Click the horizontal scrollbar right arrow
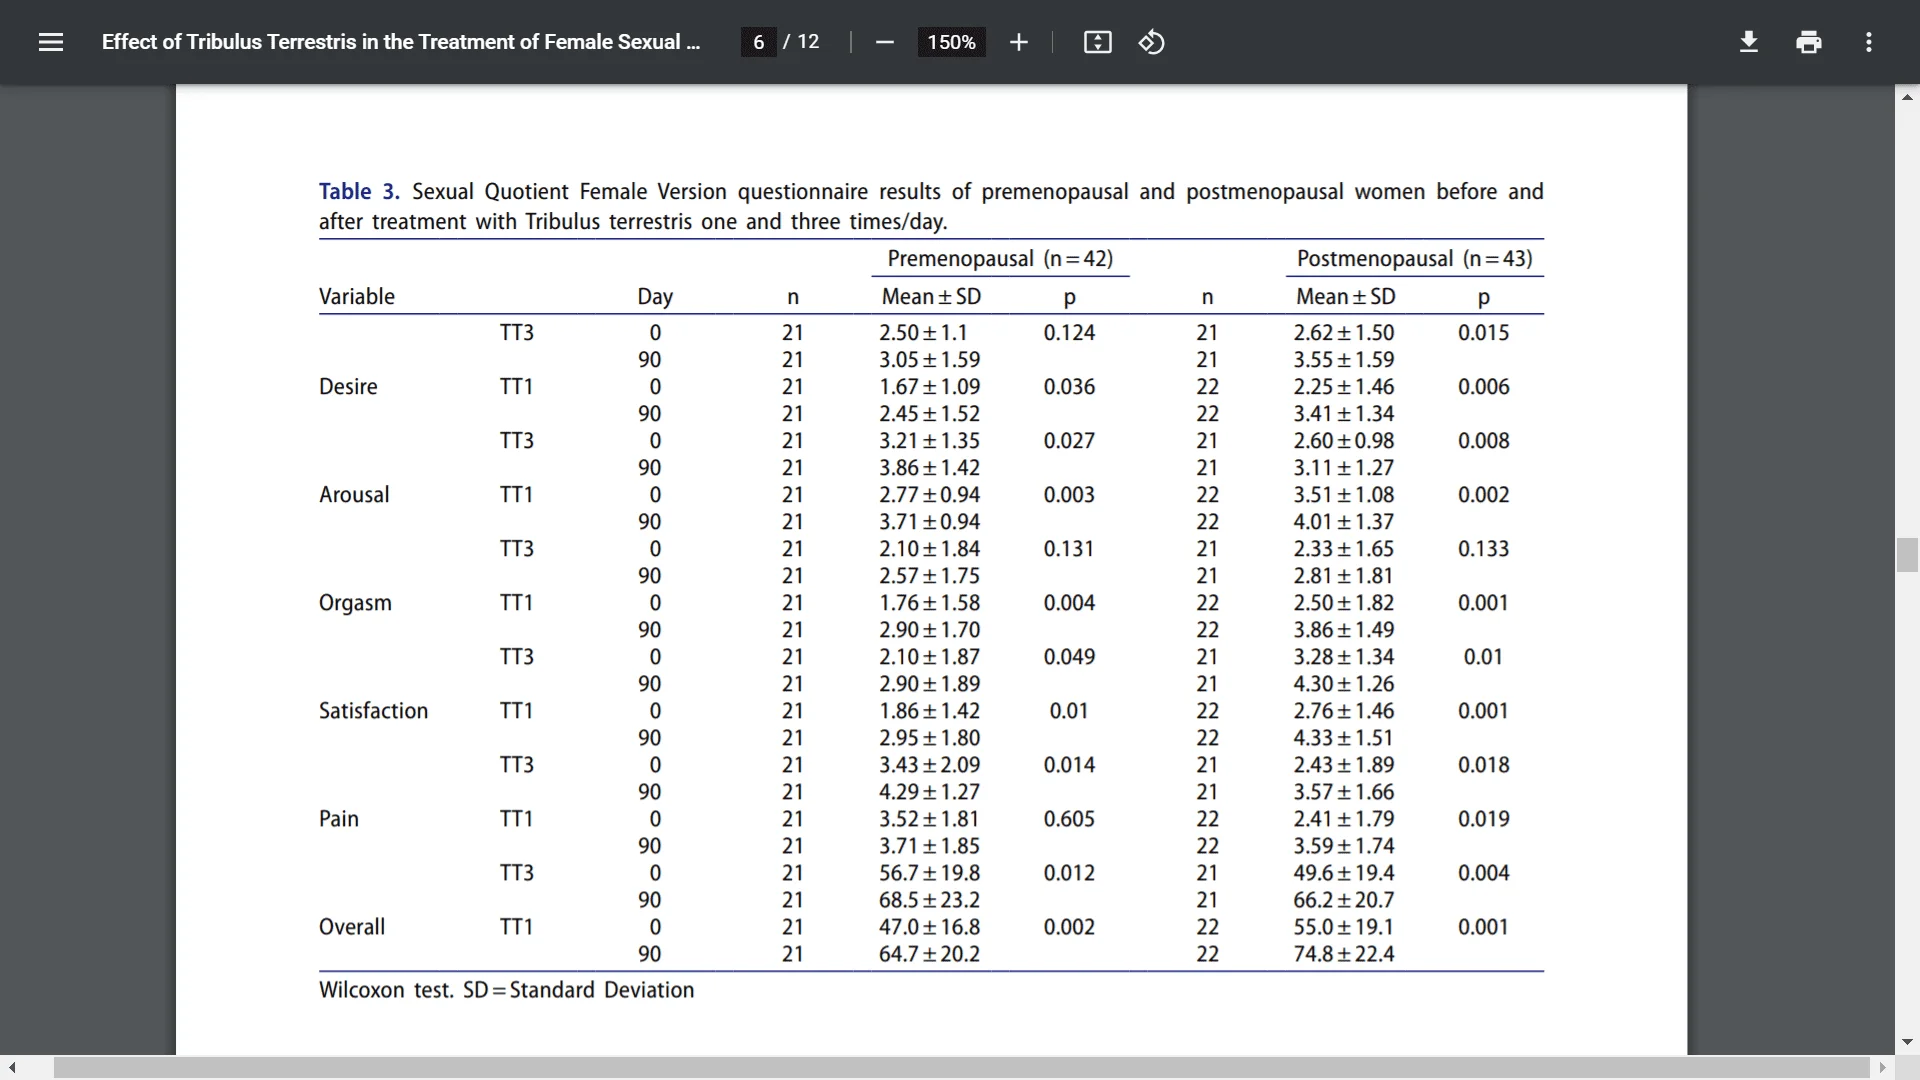The height and width of the screenshot is (1080, 1920). tap(1883, 1068)
